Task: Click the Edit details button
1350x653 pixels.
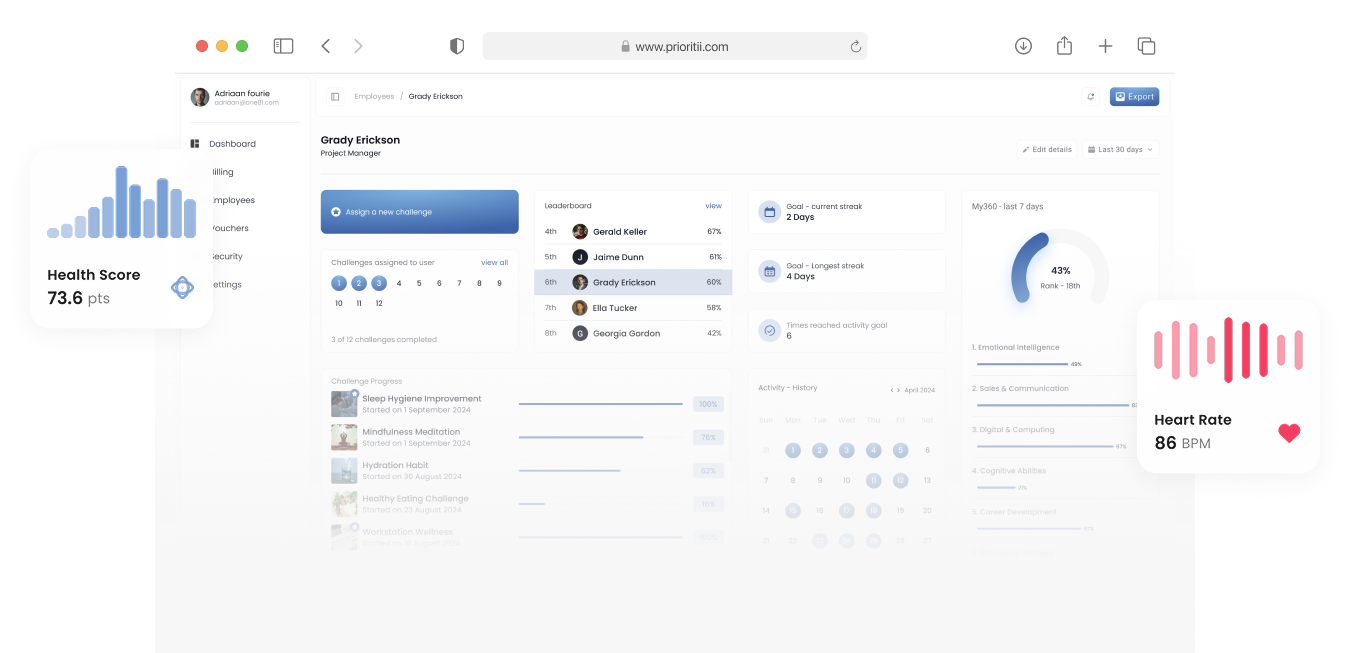Action: pos(1046,148)
